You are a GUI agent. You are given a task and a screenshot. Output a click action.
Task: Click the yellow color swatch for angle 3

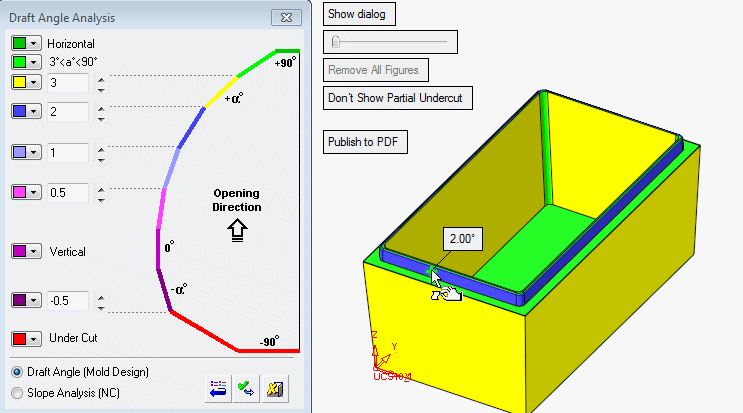click(19, 82)
